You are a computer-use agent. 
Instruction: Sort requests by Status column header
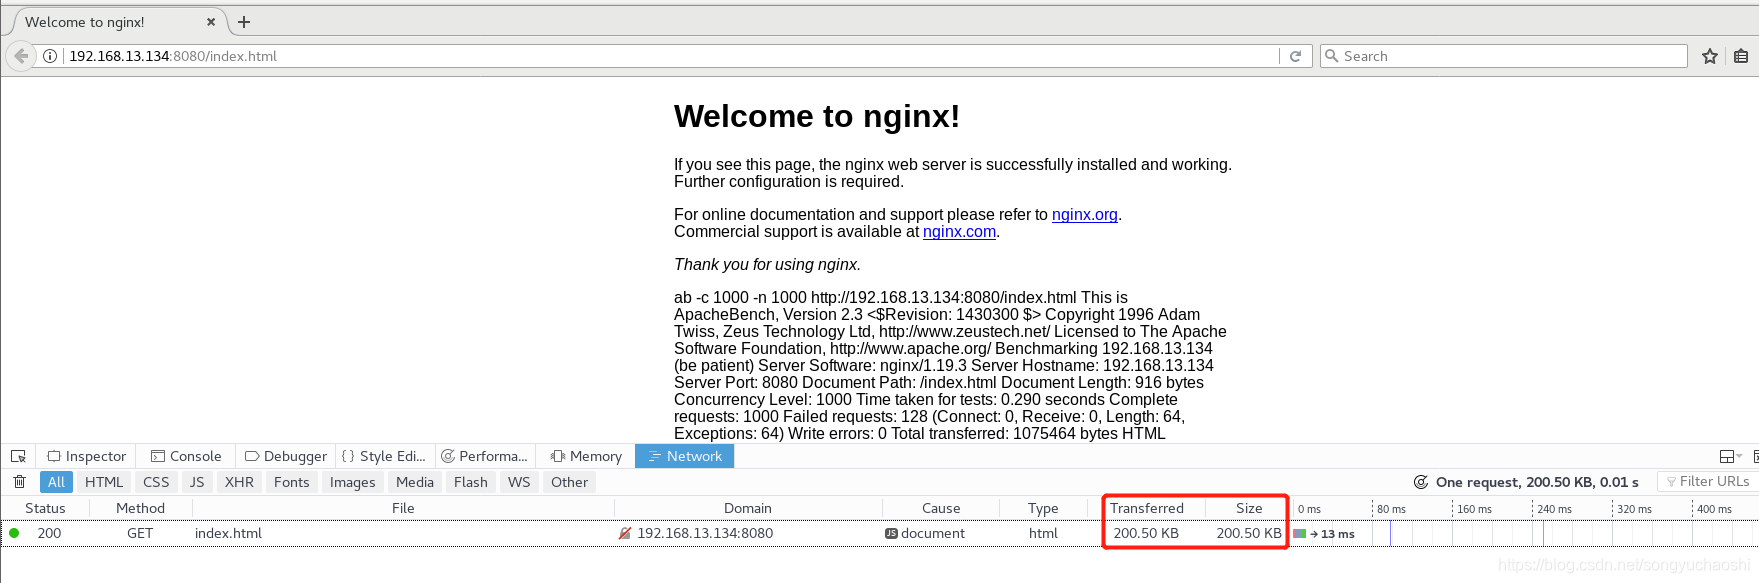(x=45, y=508)
